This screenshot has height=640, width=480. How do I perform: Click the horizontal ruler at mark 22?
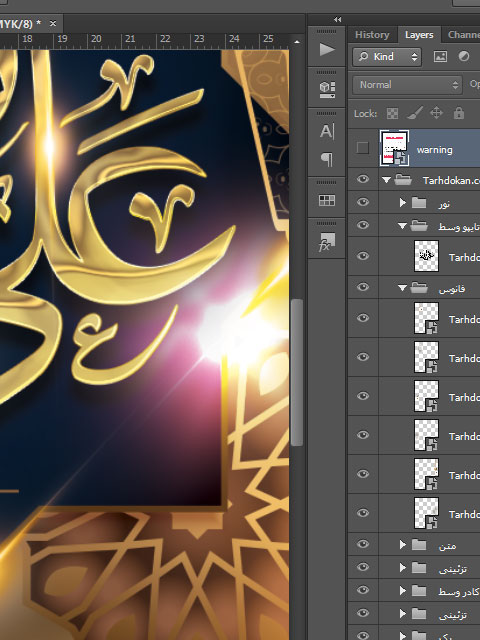[165, 39]
